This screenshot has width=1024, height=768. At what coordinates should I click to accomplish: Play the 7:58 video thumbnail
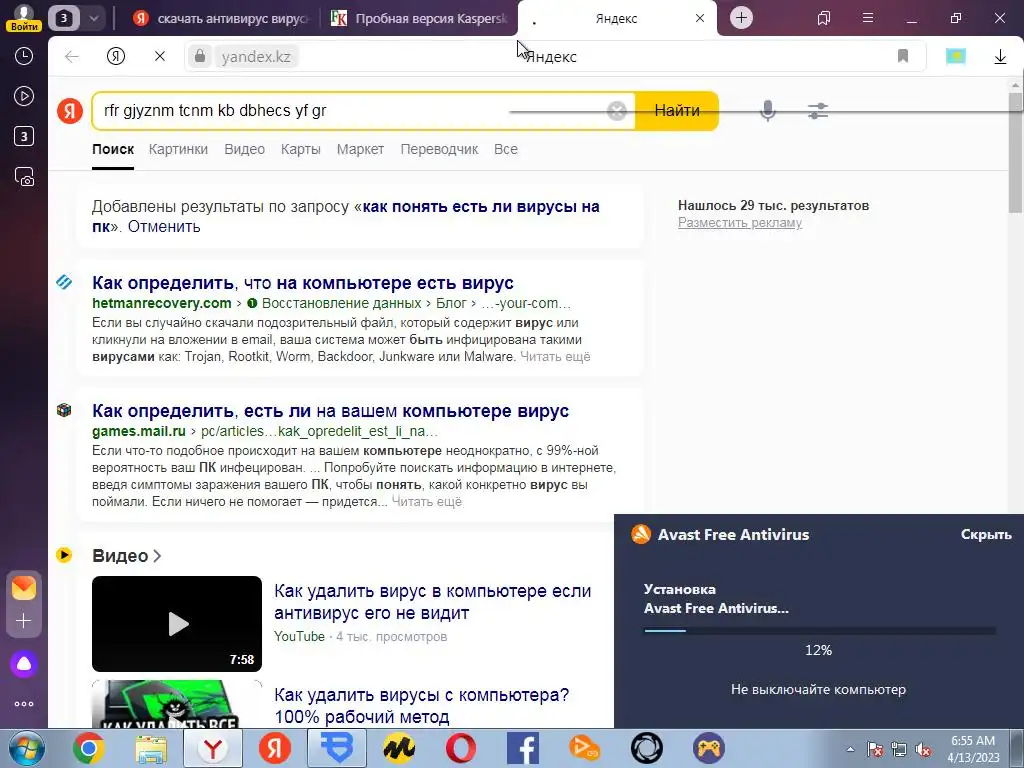click(x=177, y=624)
